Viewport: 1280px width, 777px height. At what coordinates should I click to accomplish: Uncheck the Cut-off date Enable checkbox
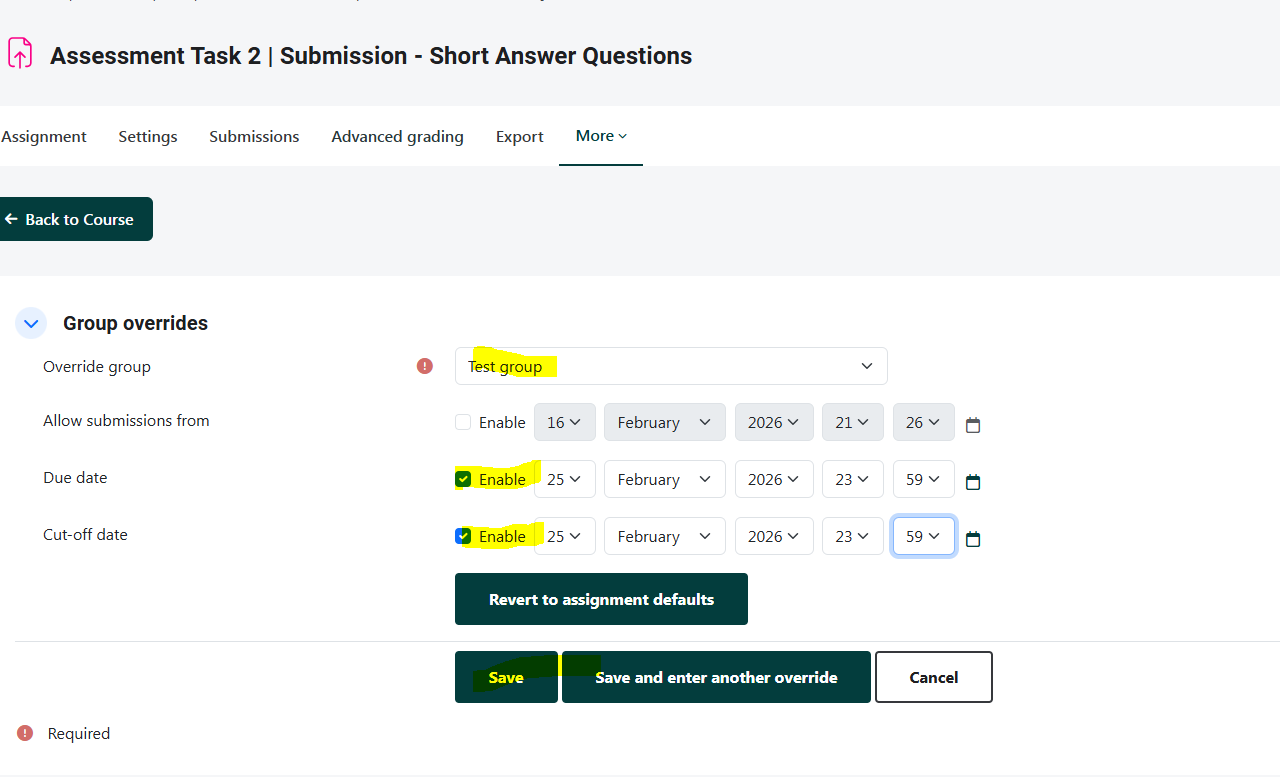click(463, 536)
